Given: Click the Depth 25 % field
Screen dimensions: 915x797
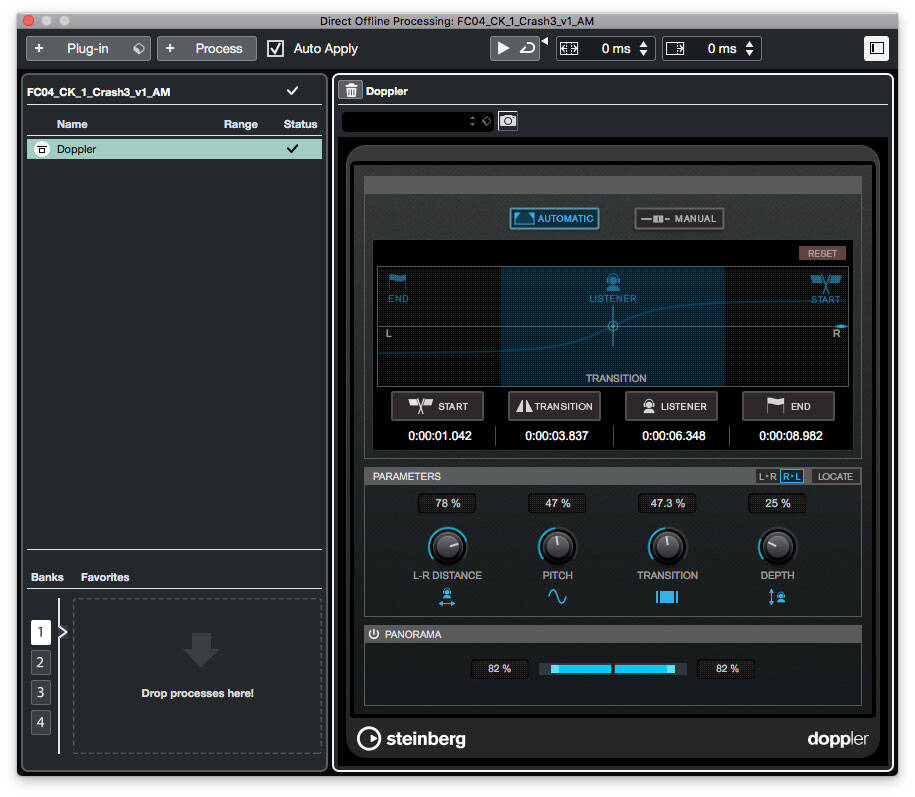Looking at the screenshot, I should [777, 503].
